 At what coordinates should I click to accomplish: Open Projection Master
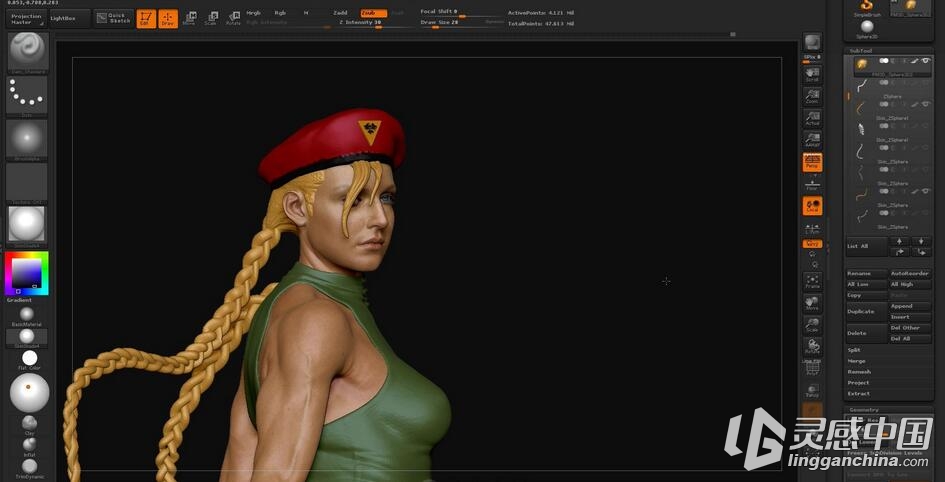pos(27,19)
